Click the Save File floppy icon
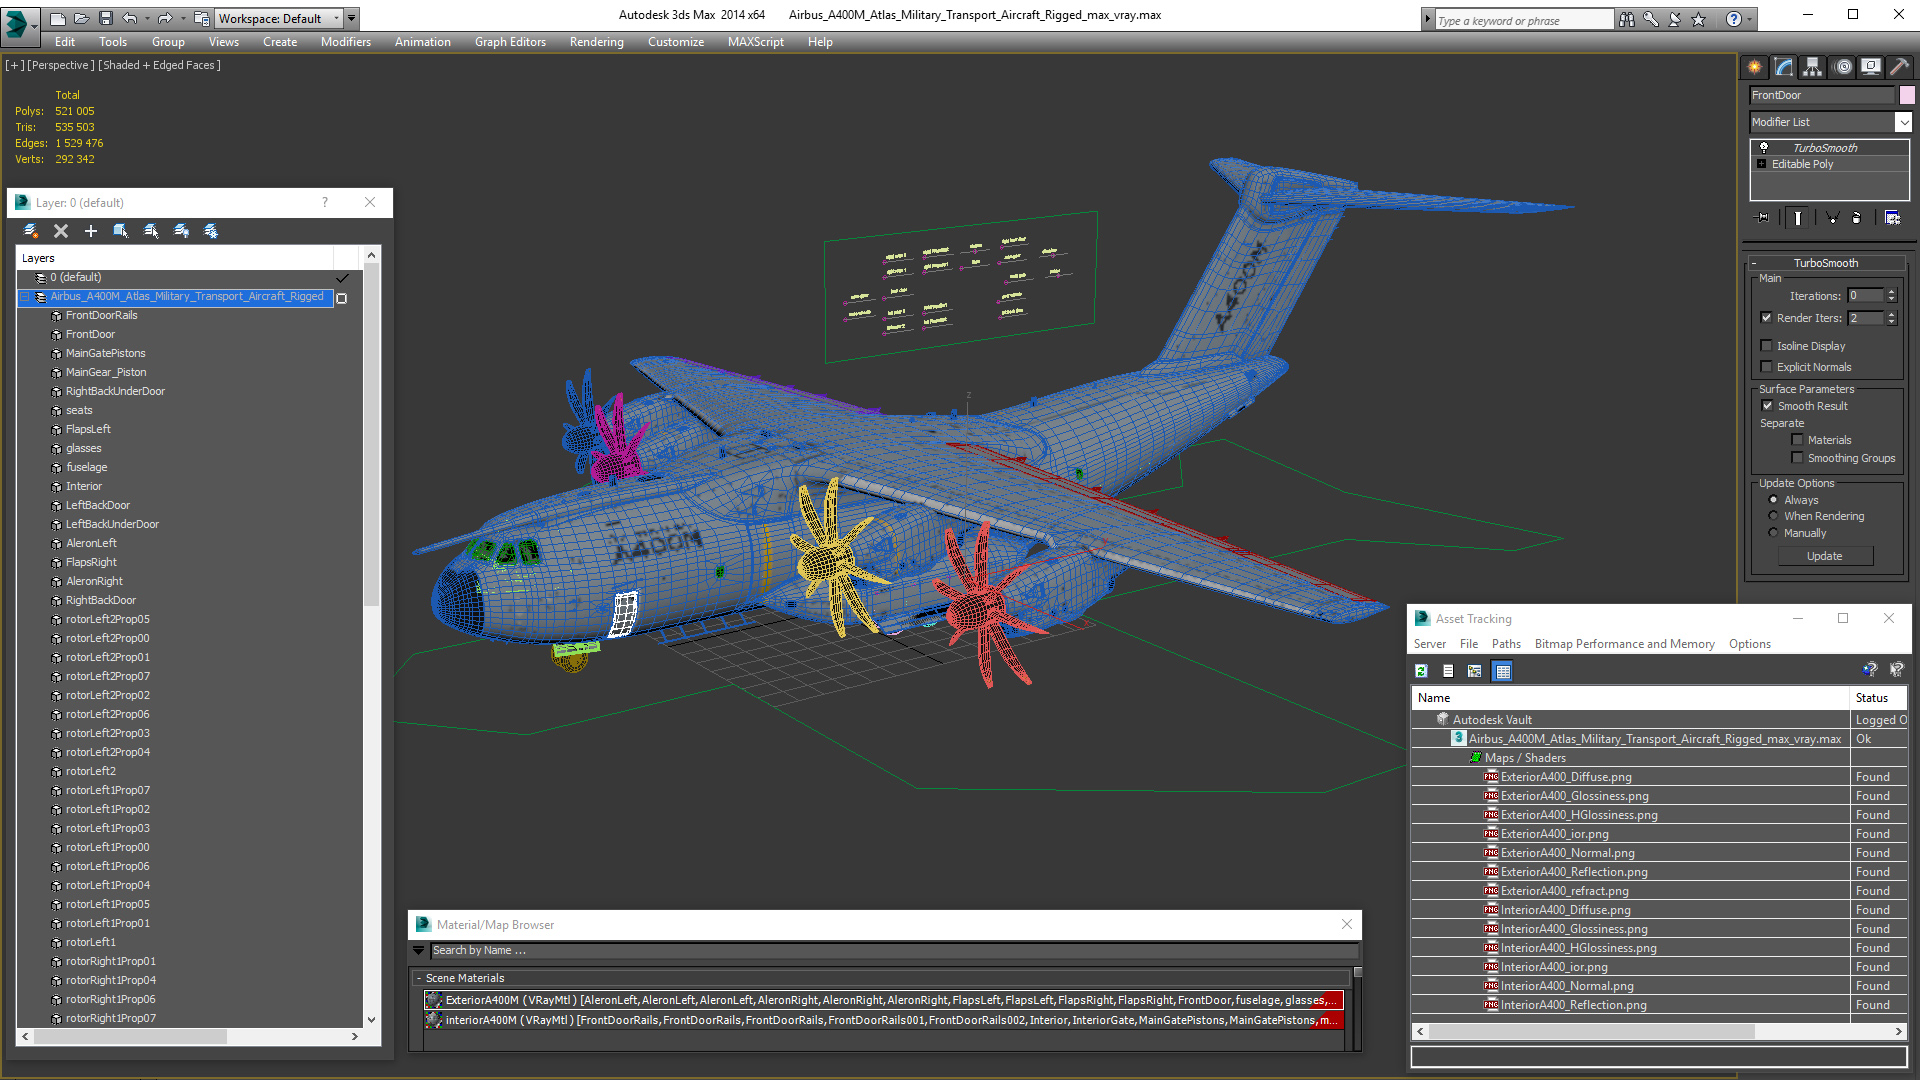 [105, 18]
